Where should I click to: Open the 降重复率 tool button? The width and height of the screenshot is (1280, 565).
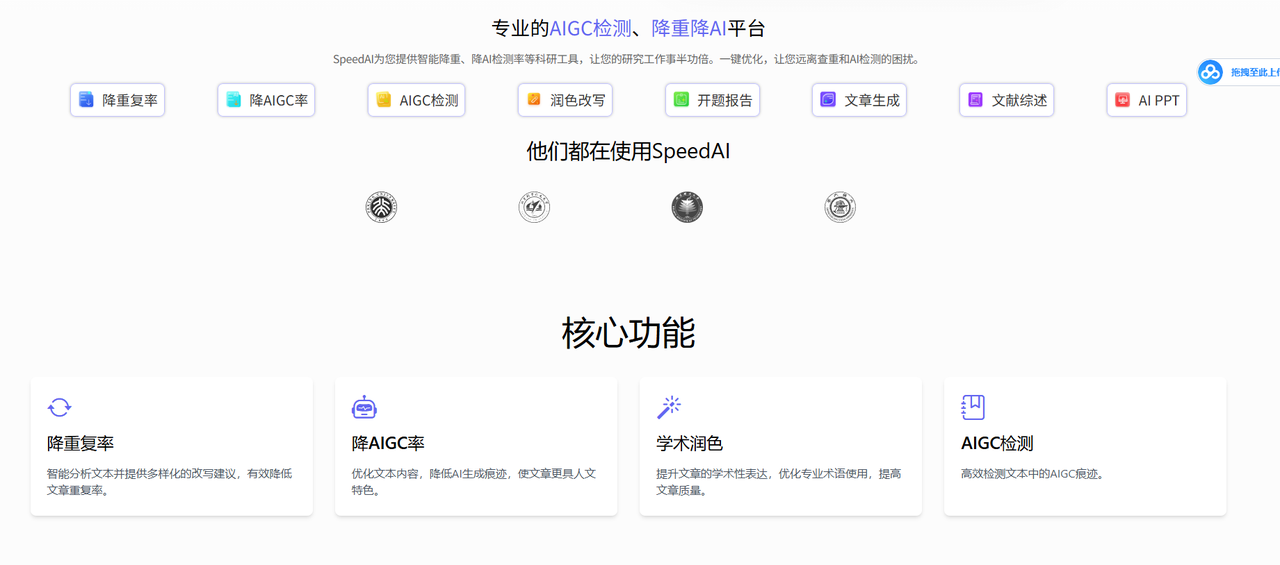coord(117,100)
